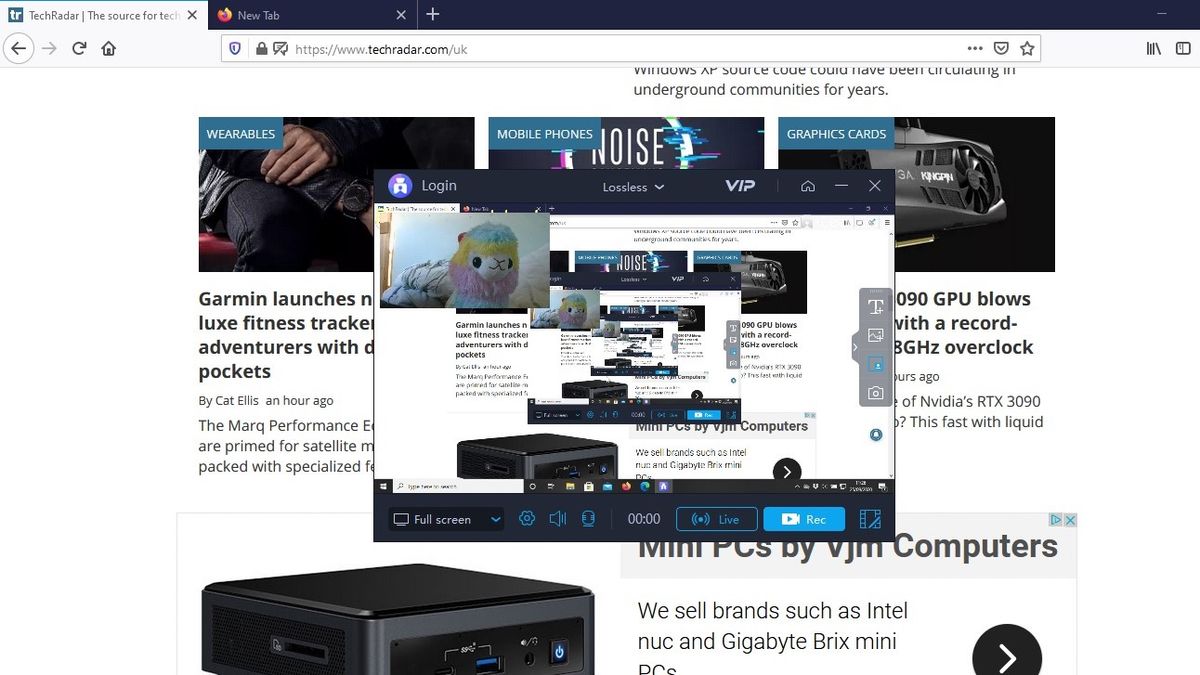This screenshot has height=675, width=1200.
Task: Open the Image overlay tool
Action: click(x=875, y=335)
